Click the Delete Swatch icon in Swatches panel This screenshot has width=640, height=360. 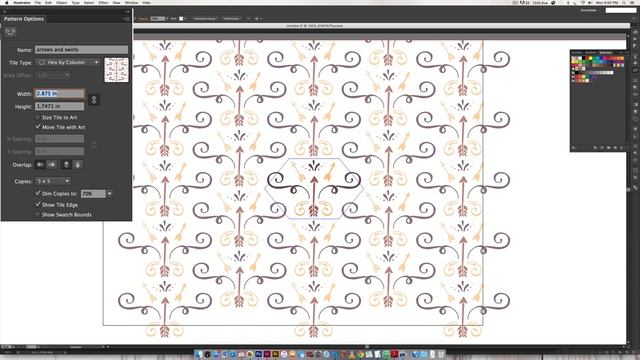coord(622,147)
